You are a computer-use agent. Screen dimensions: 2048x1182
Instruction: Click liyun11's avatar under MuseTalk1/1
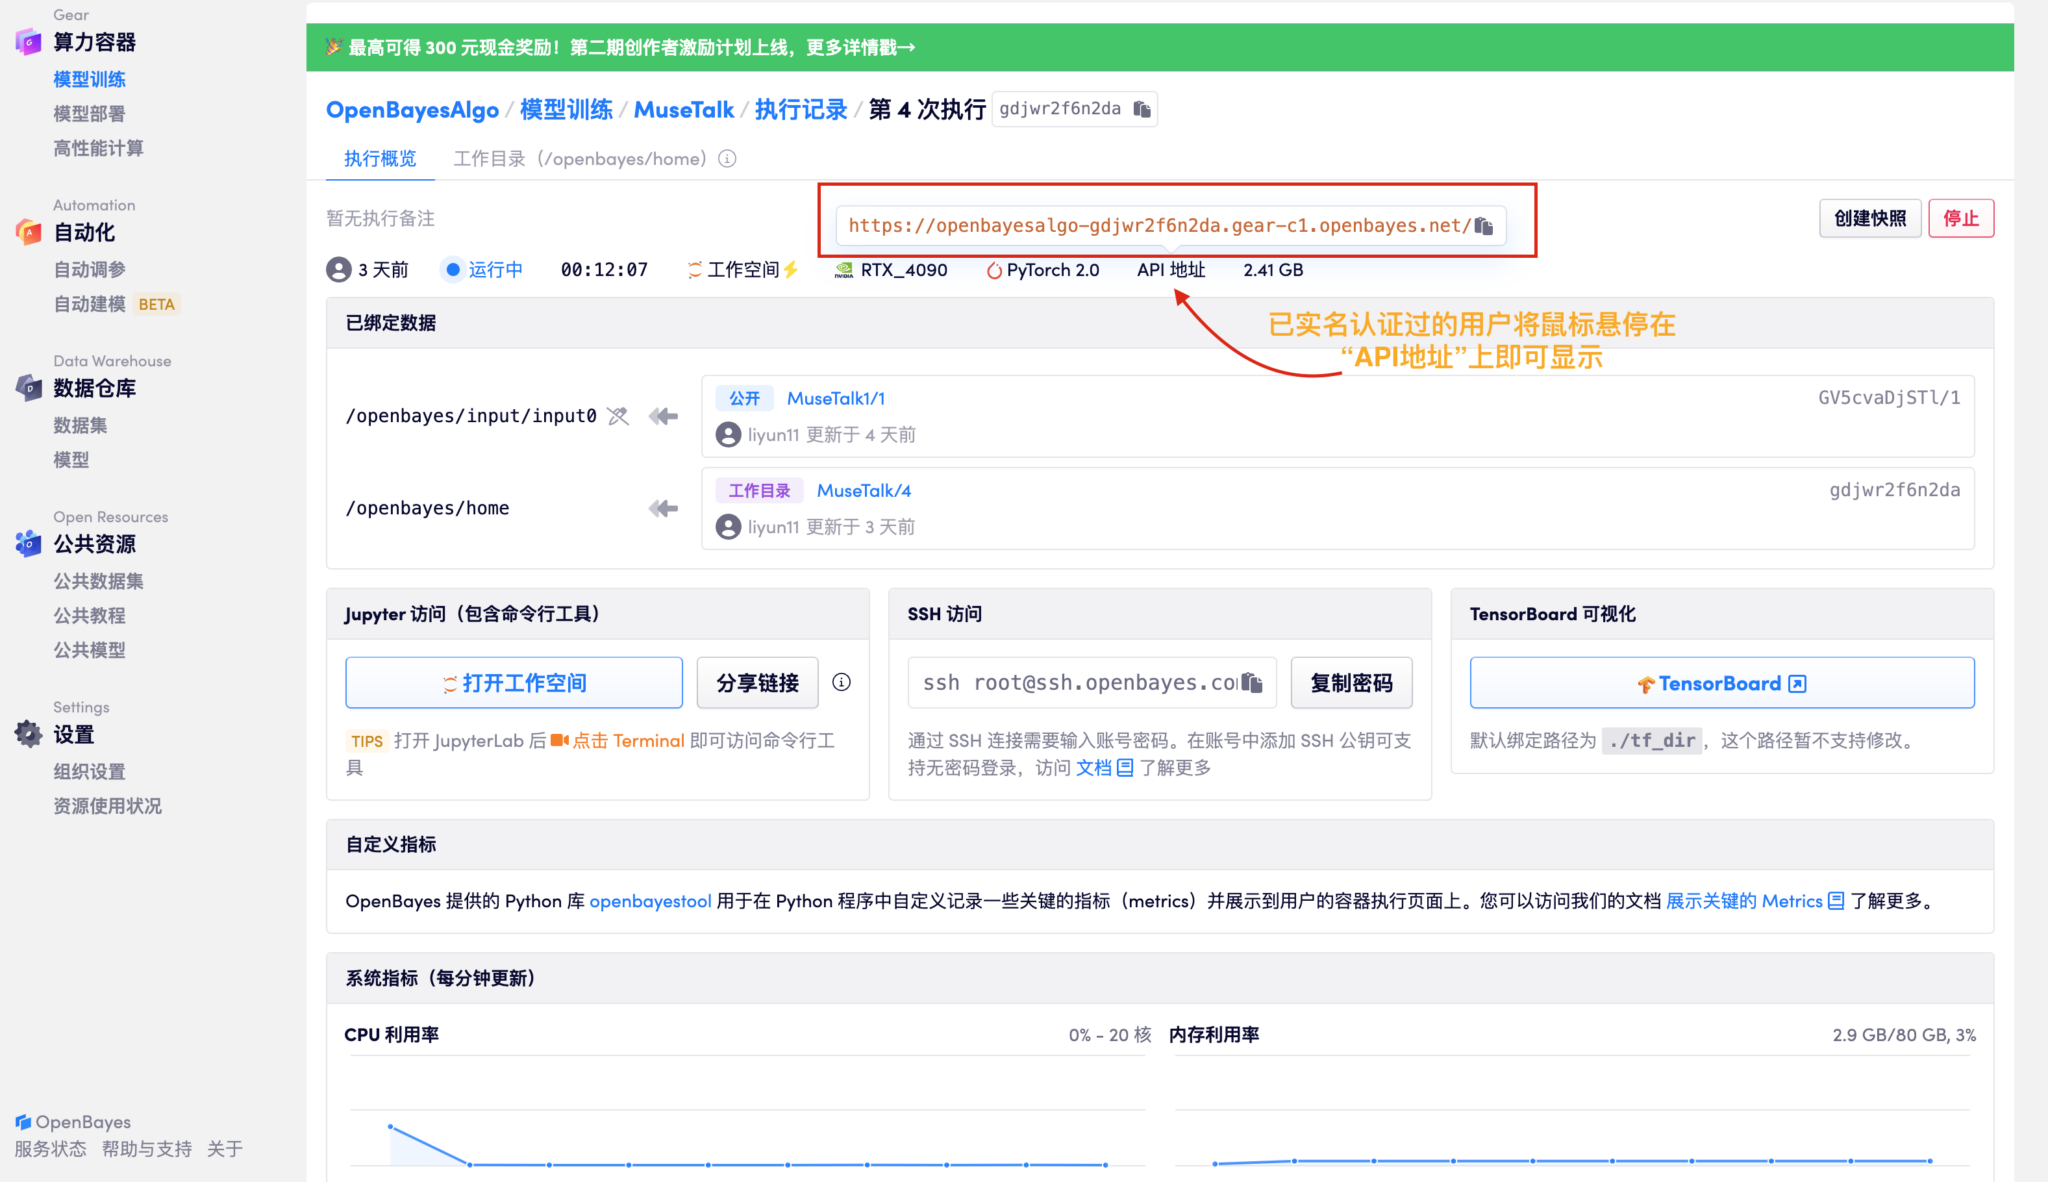(728, 434)
